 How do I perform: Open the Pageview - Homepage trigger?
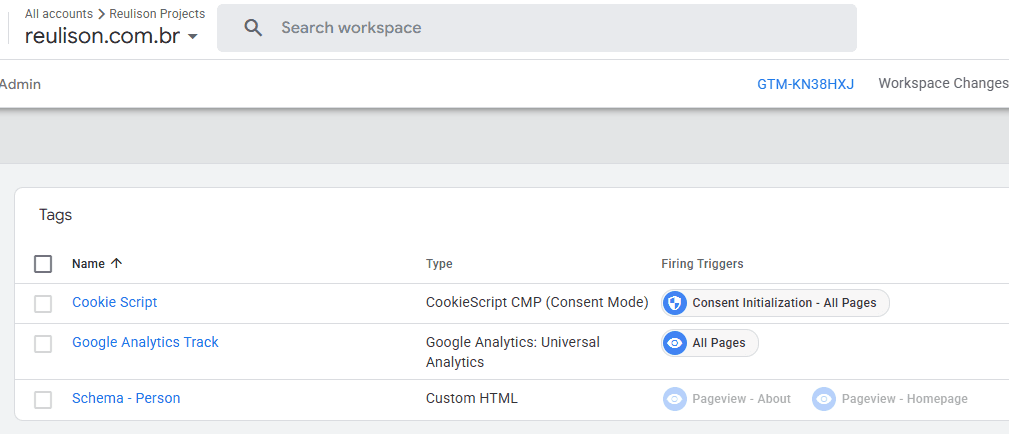(890, 399)
